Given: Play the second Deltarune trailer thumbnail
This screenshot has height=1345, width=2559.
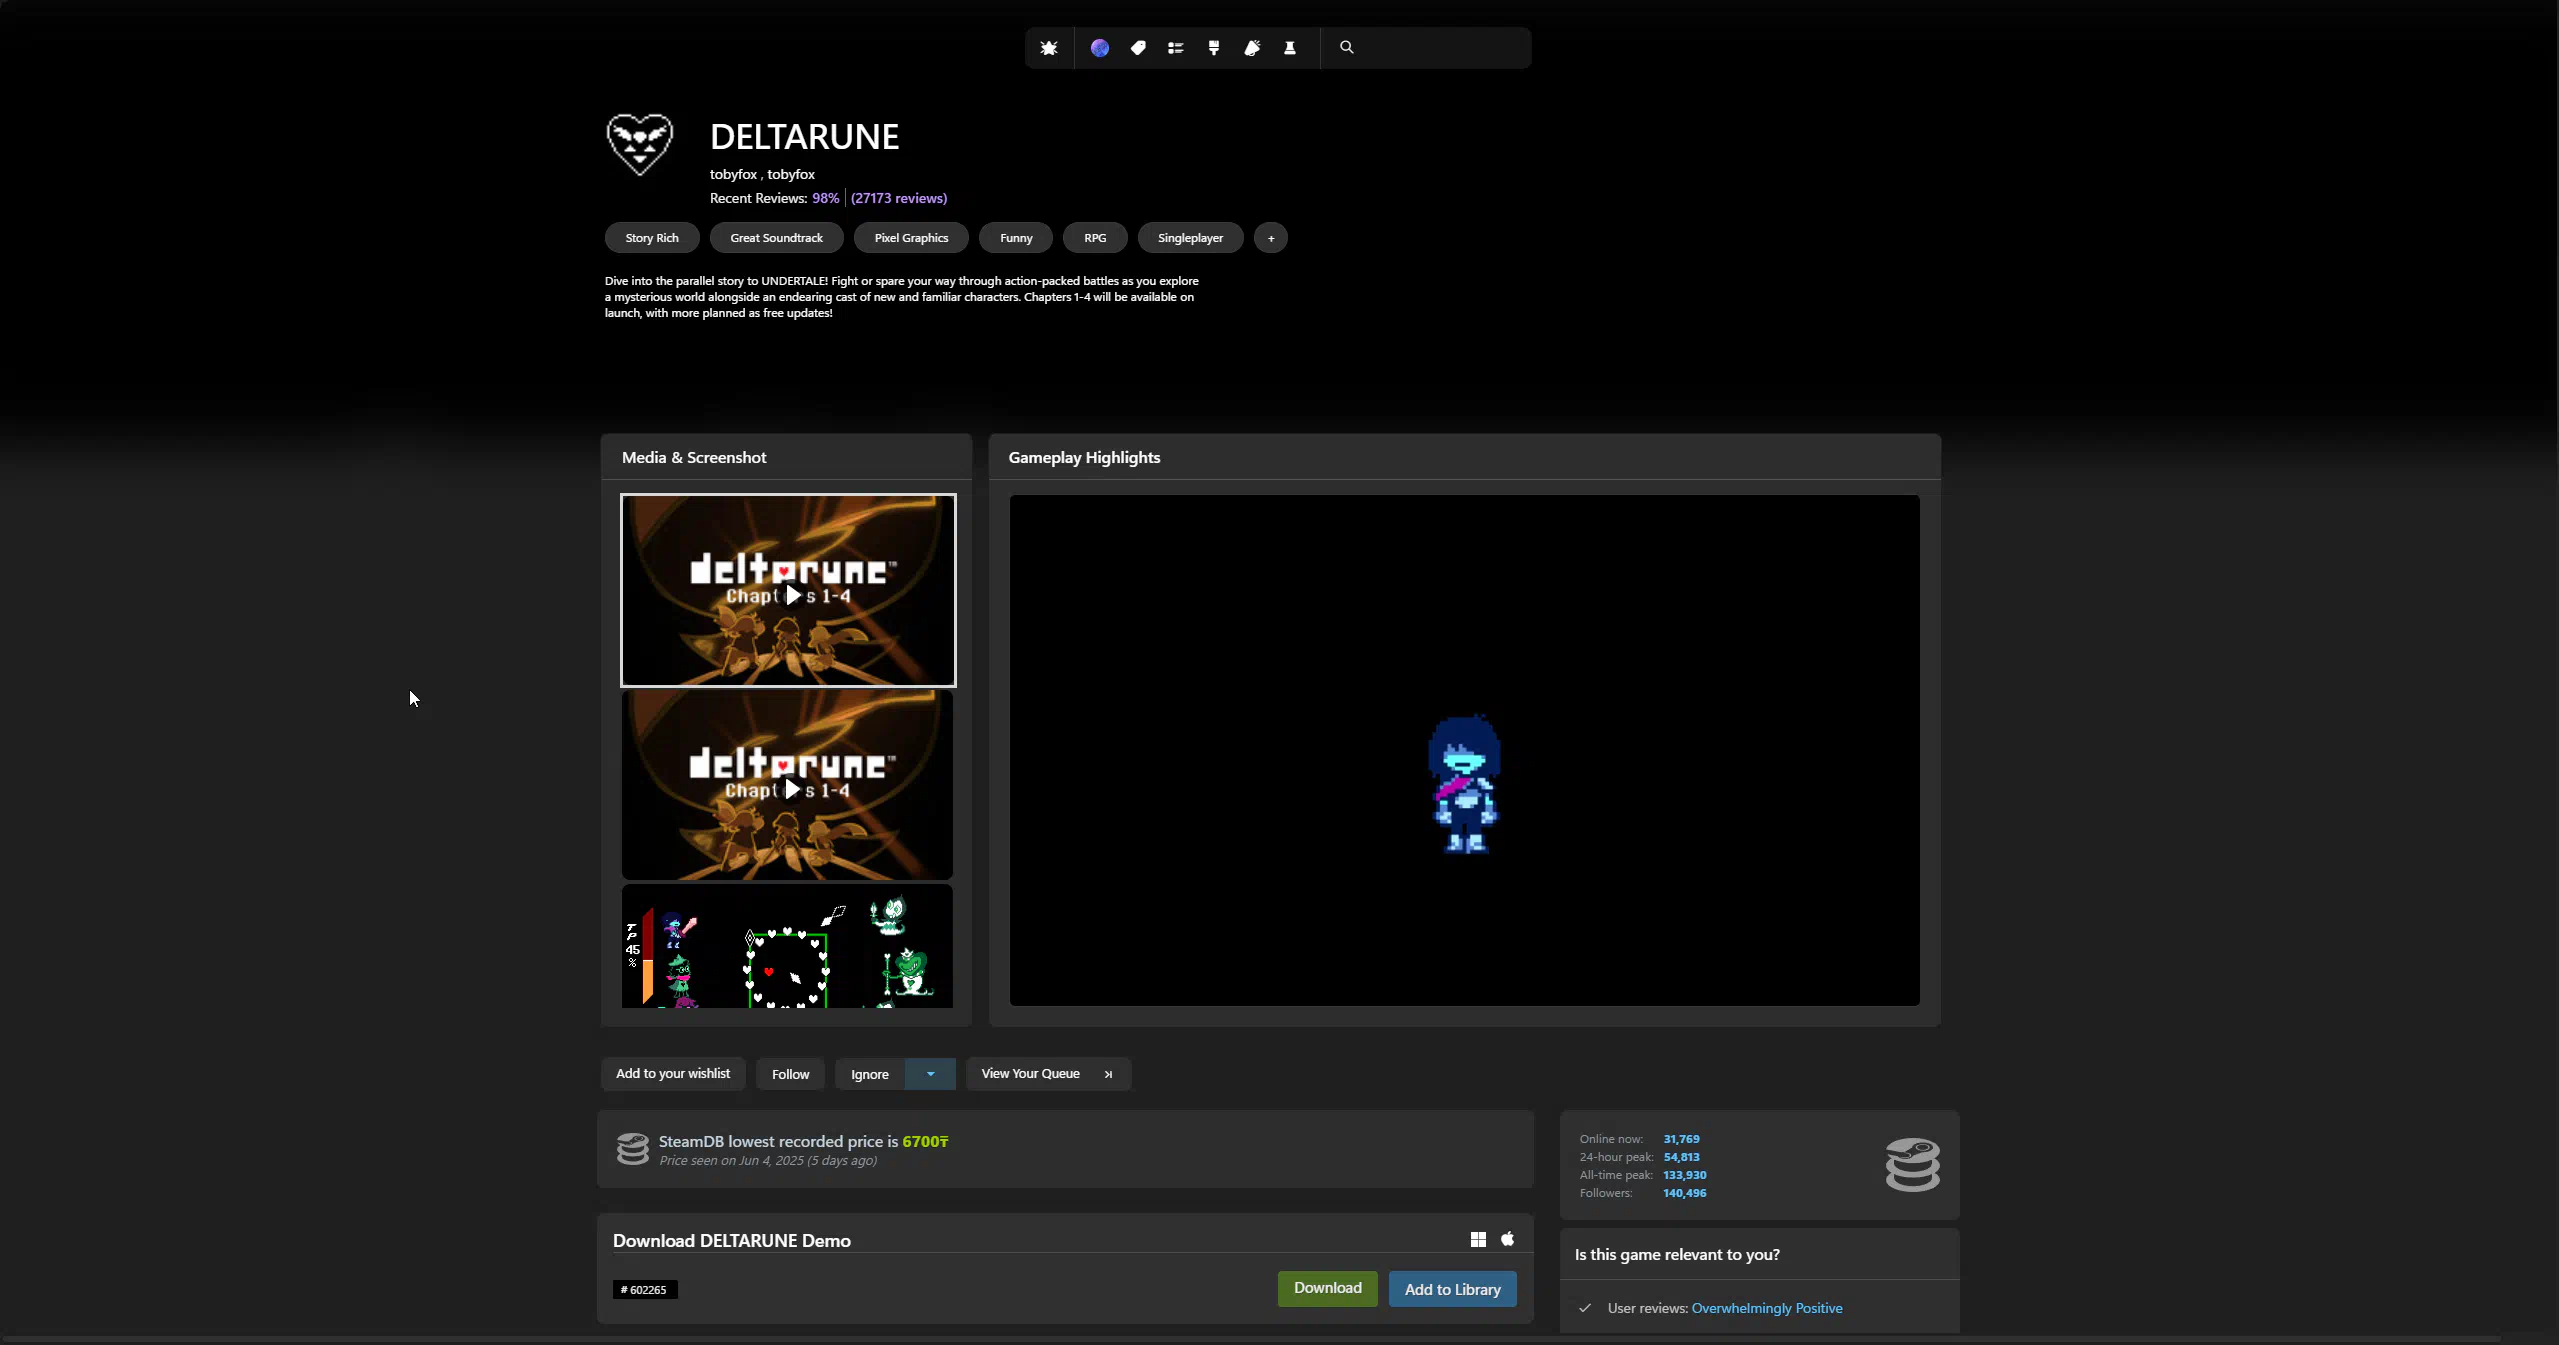Looking at the screenshot, I should click(x=787, y=785).
